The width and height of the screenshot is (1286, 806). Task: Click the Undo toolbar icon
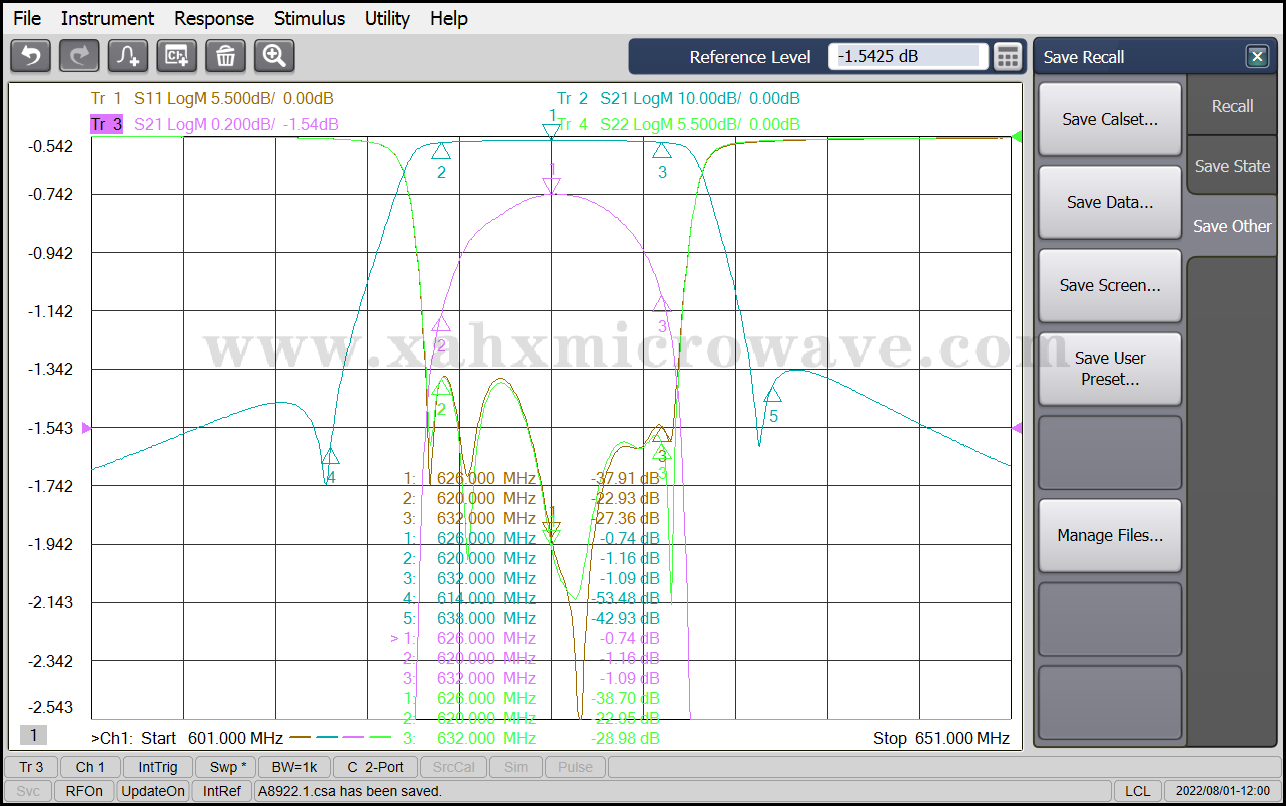click(30, 56)
